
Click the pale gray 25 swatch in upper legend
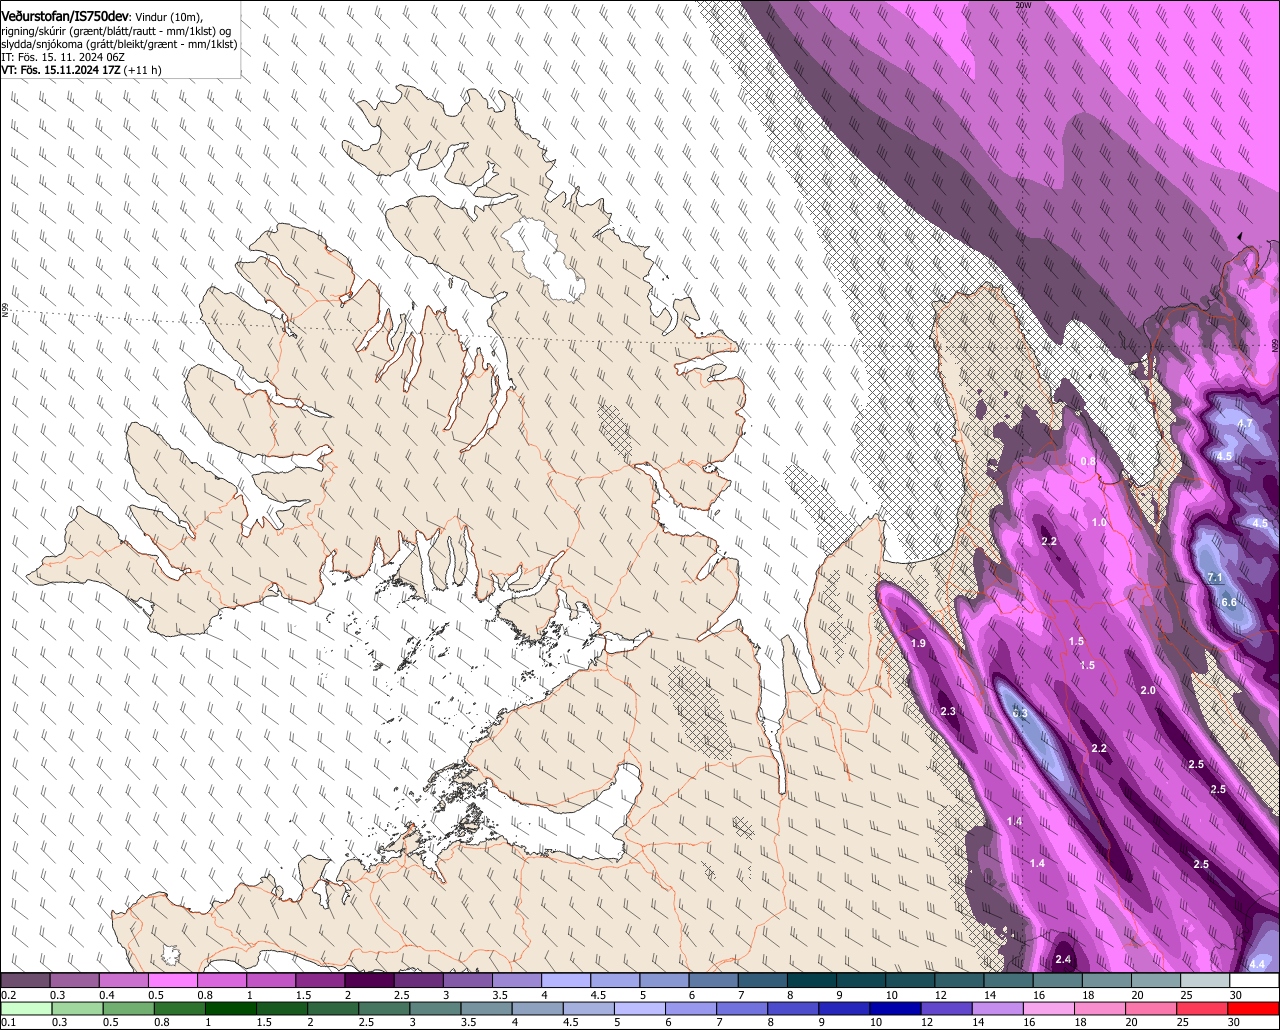click(x=1205, y=981)
